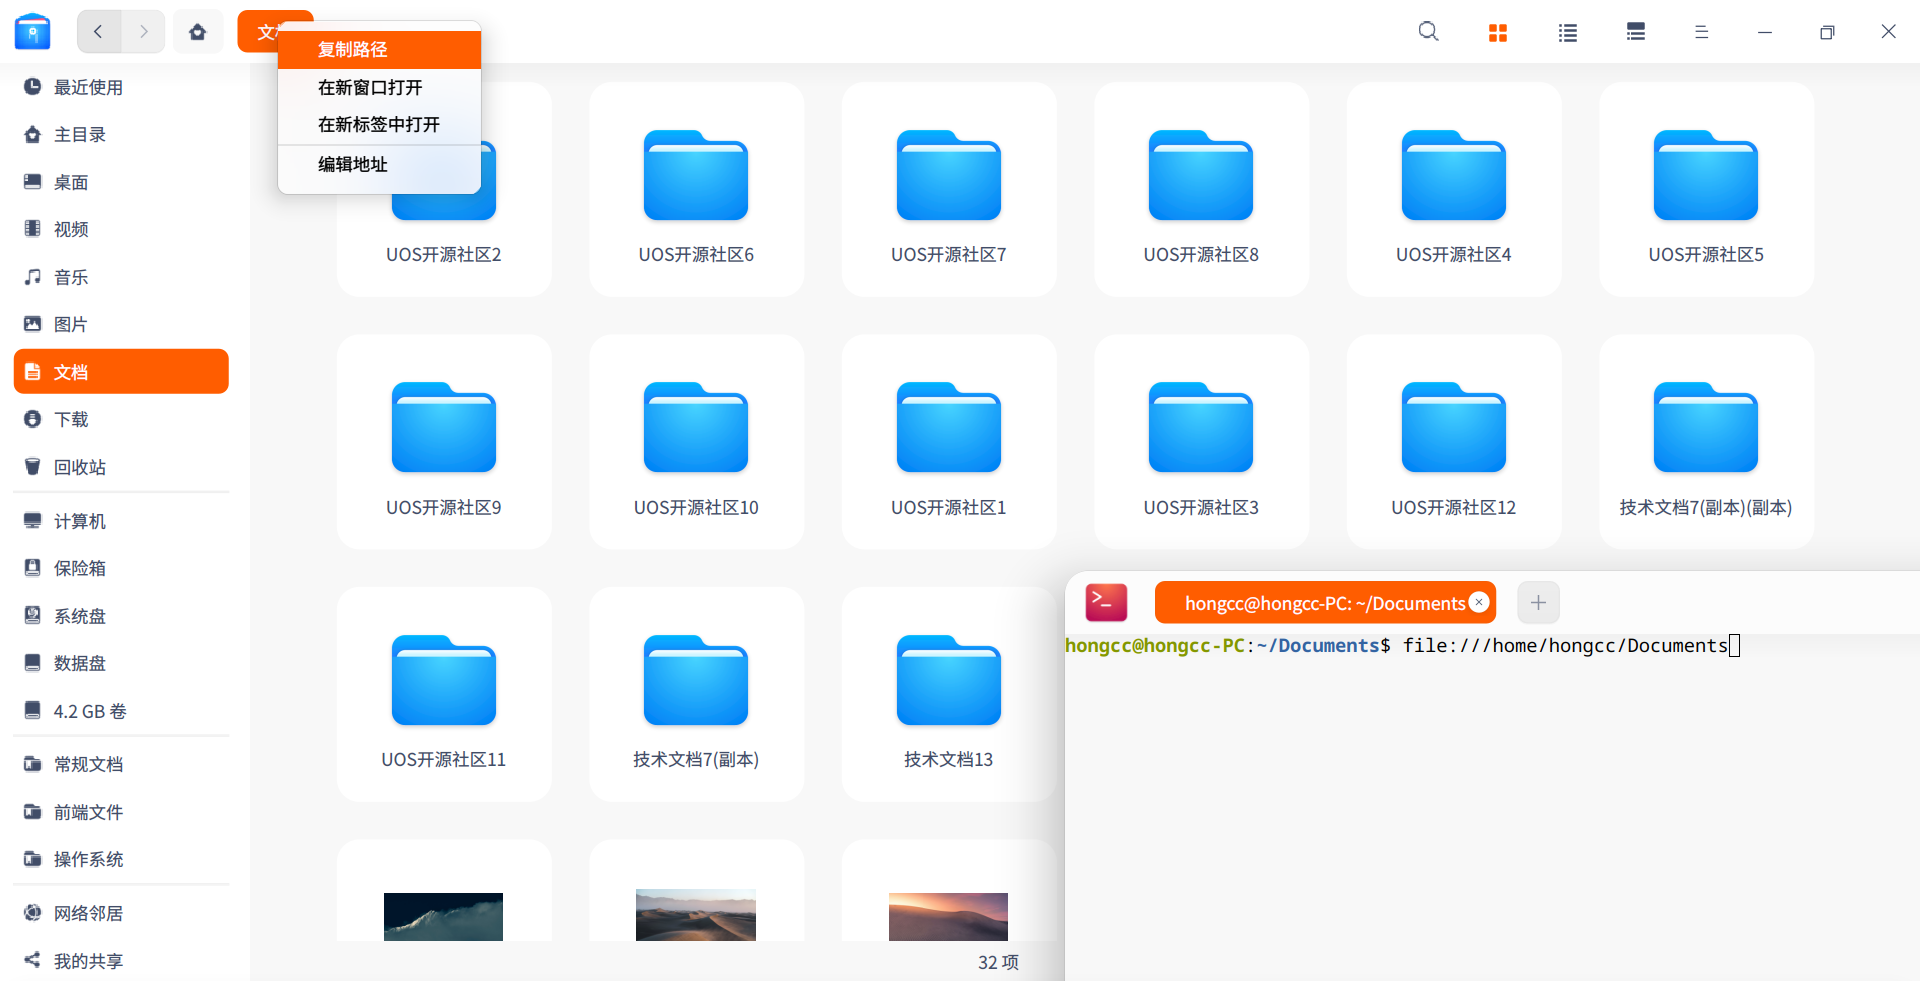
Task: Open 视频 in sidebar
Action: tap(121, 229)
